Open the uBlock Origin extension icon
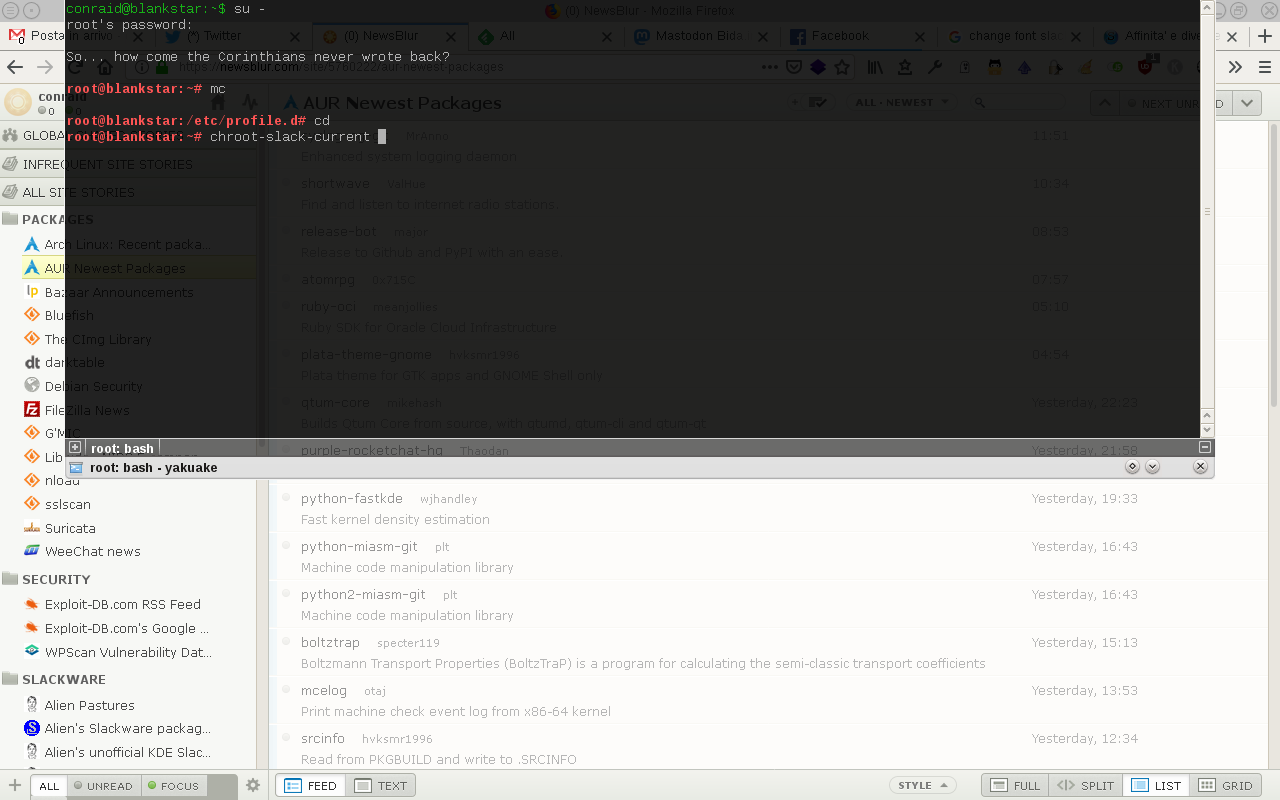Image resolution: width=1280 pixels, height=800 pixels. click(x=1146, y=67)
